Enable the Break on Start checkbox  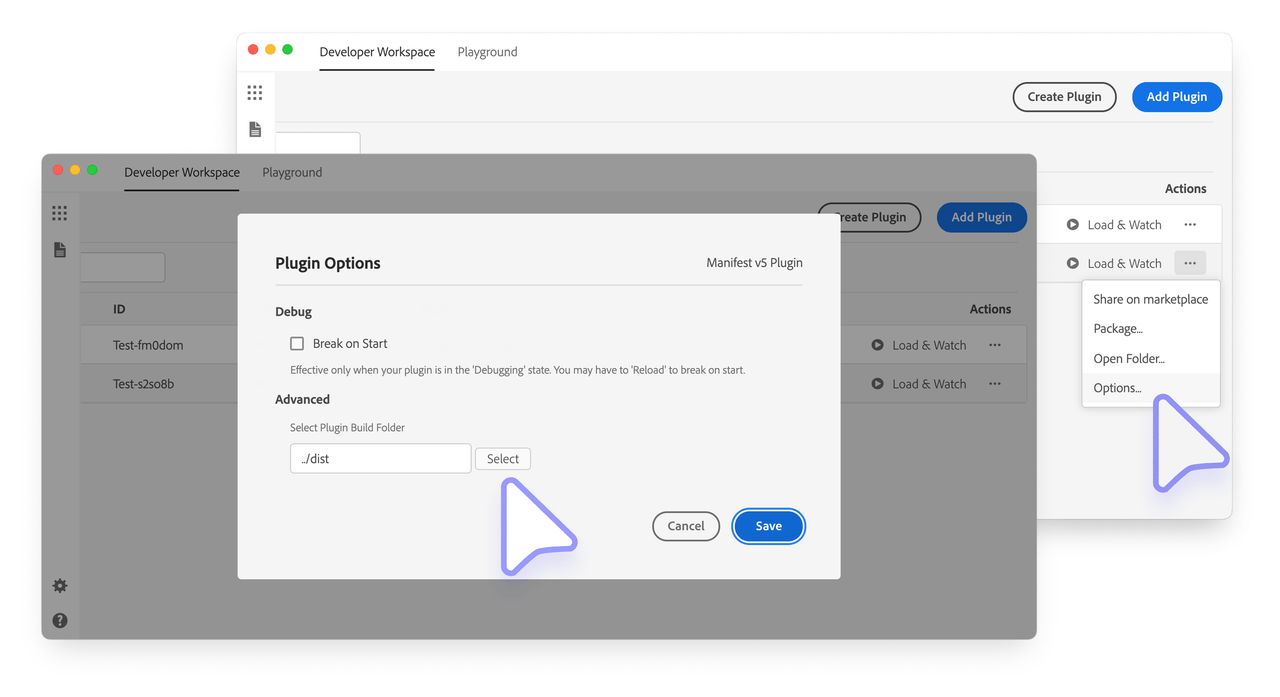coord(297,344)
